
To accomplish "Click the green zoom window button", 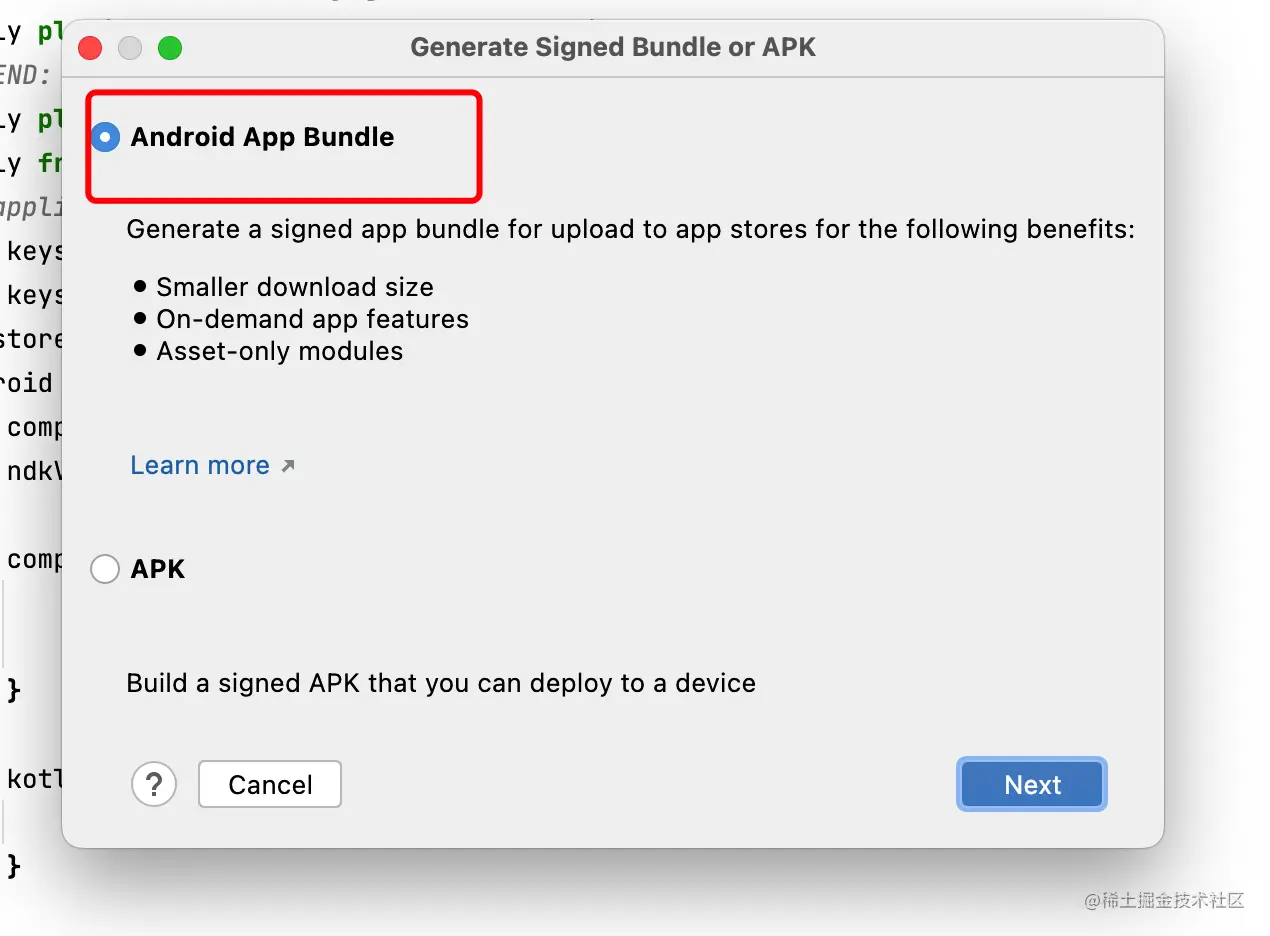I will coord(170,48).
